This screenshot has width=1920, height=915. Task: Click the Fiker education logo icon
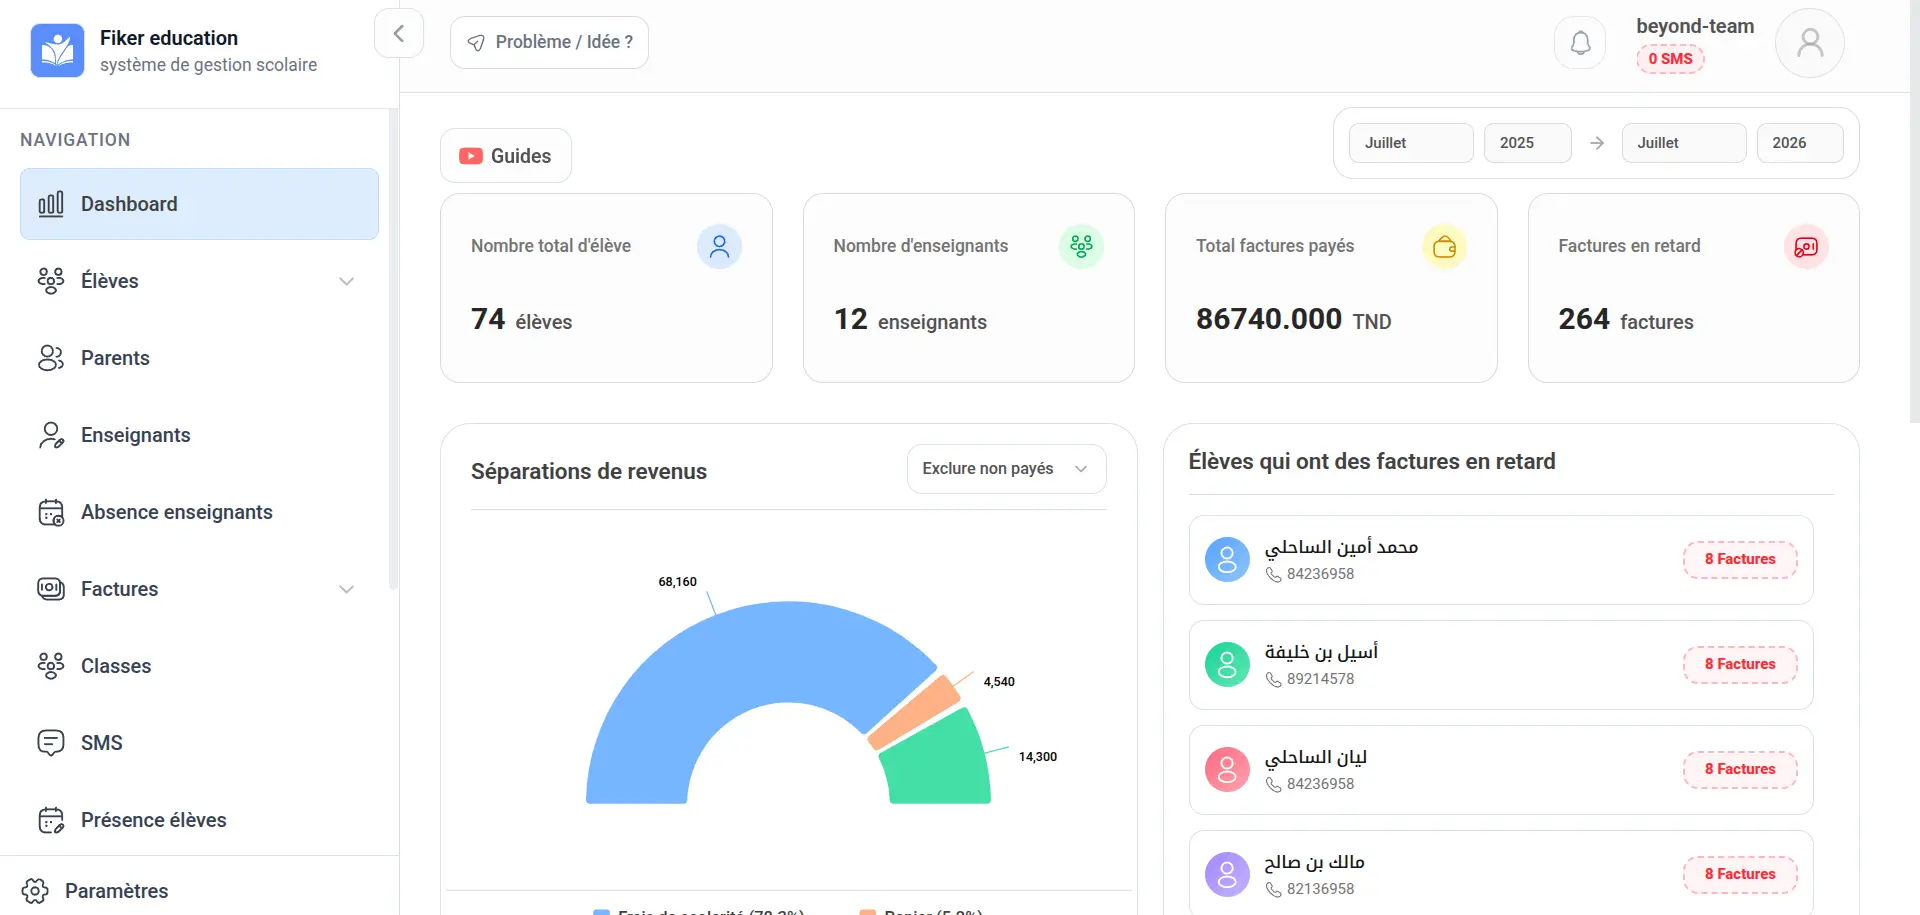pyautogui.click(x=57, y=50)
